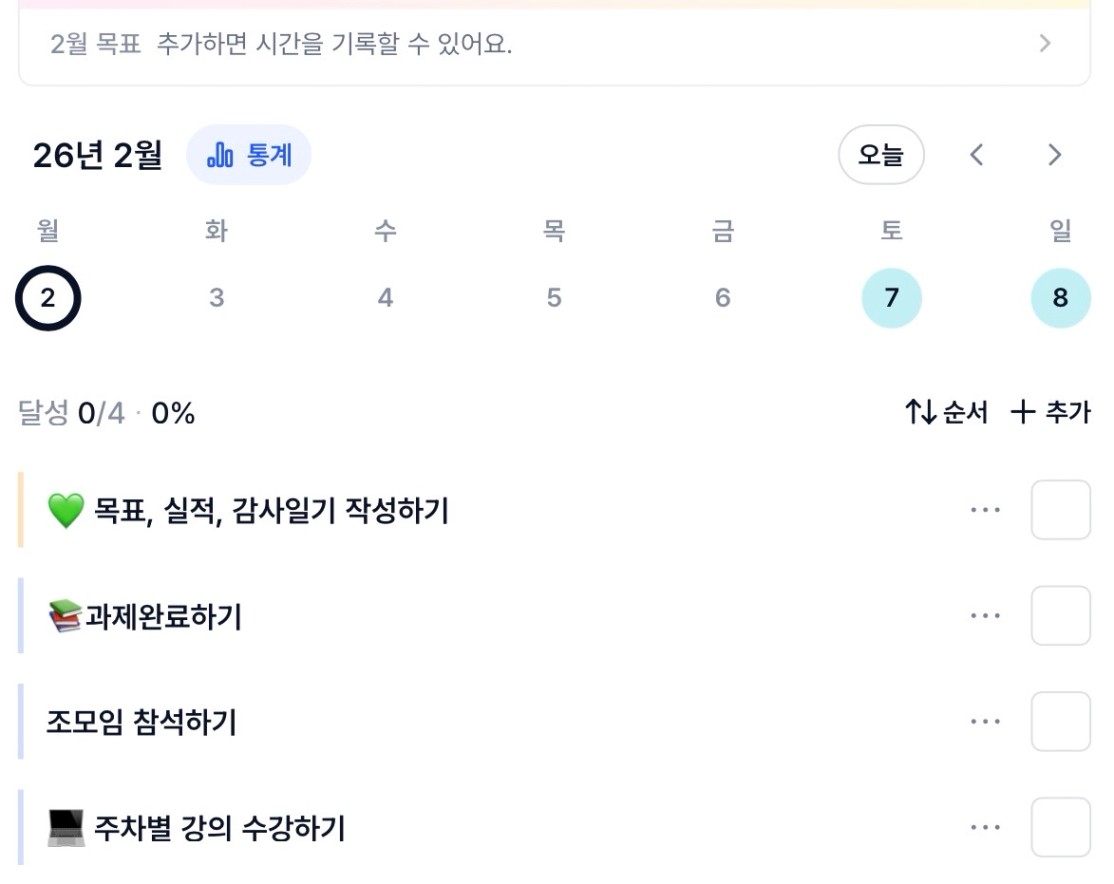Go to the next week arrow
This screenshot has height=884, width=1114.
(1054, 155)
